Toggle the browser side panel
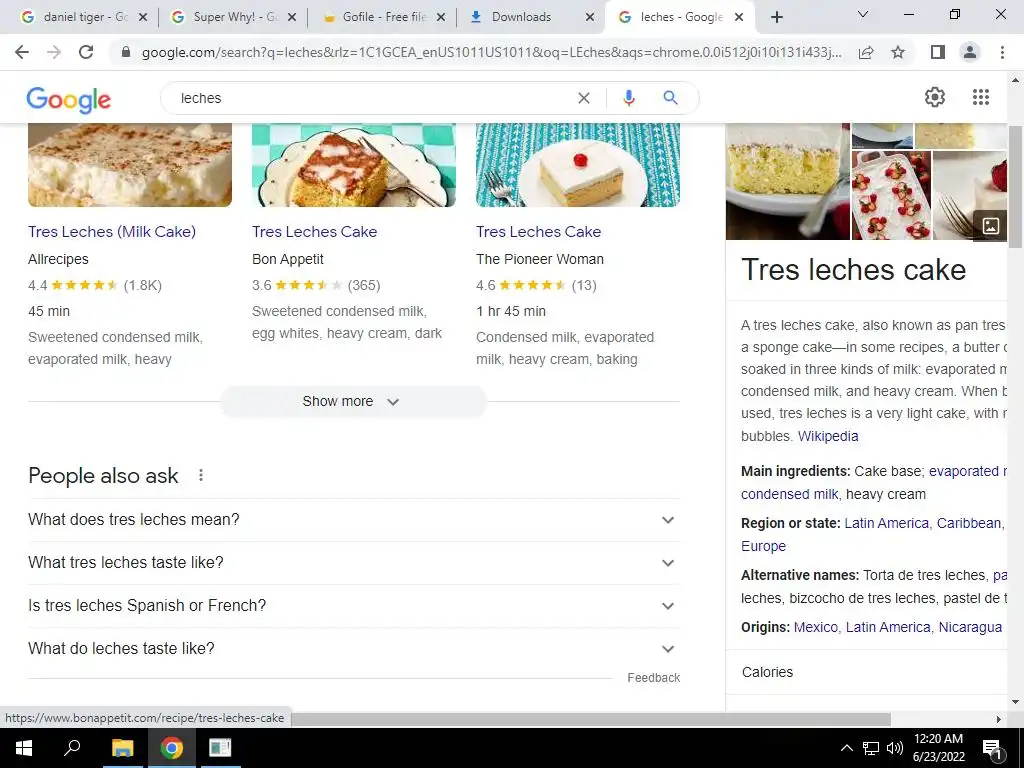The width and height of the screenshot is (1024, 768). point(938,52)
